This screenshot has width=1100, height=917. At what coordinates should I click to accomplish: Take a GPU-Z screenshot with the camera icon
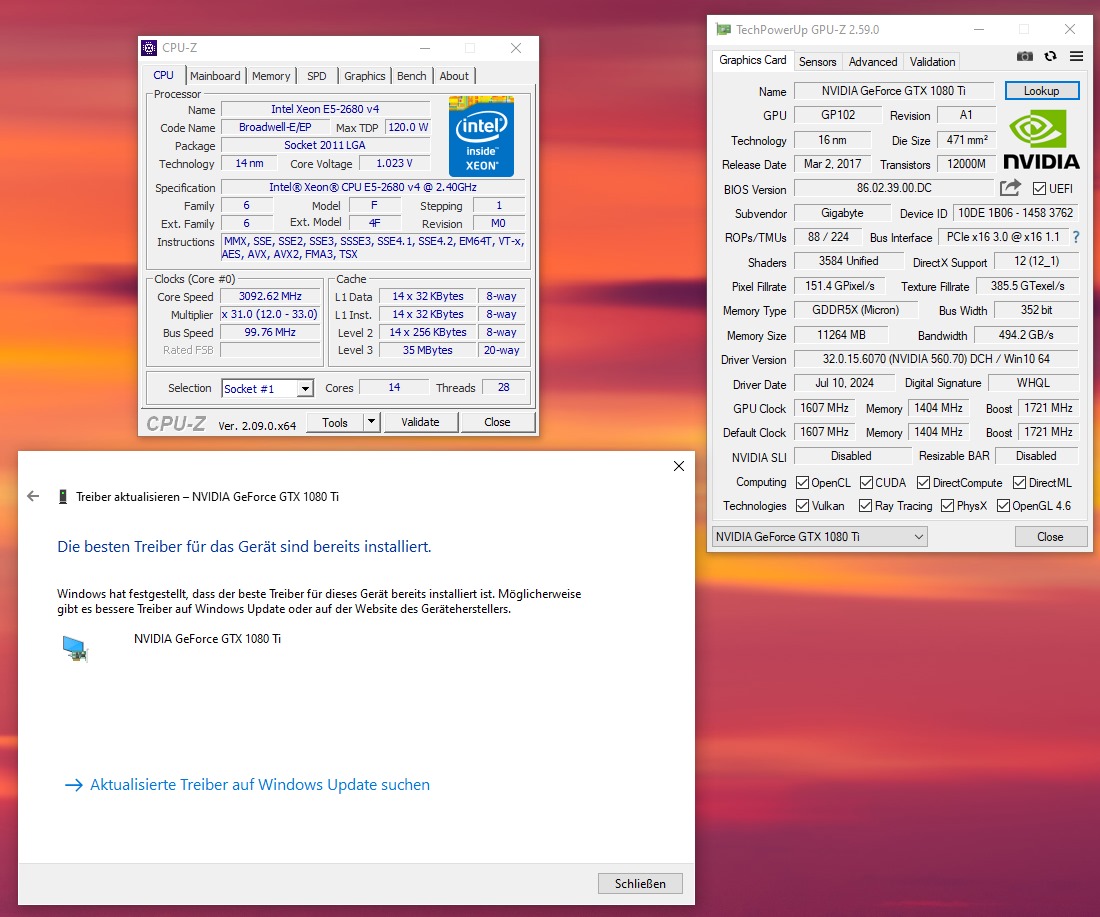coord(1024,56)
